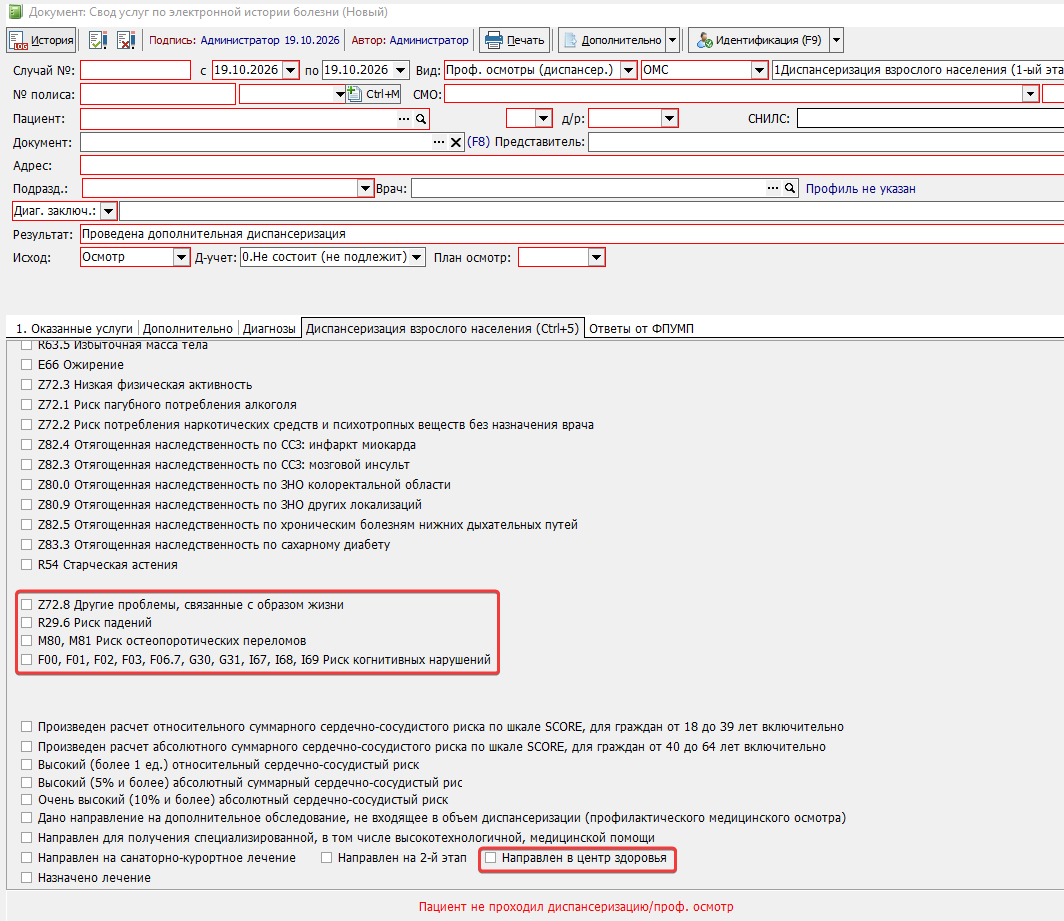Viewport: 1064px width, 921px height.
Task: Expand the Д-учет dropdown
Action: 417,257
